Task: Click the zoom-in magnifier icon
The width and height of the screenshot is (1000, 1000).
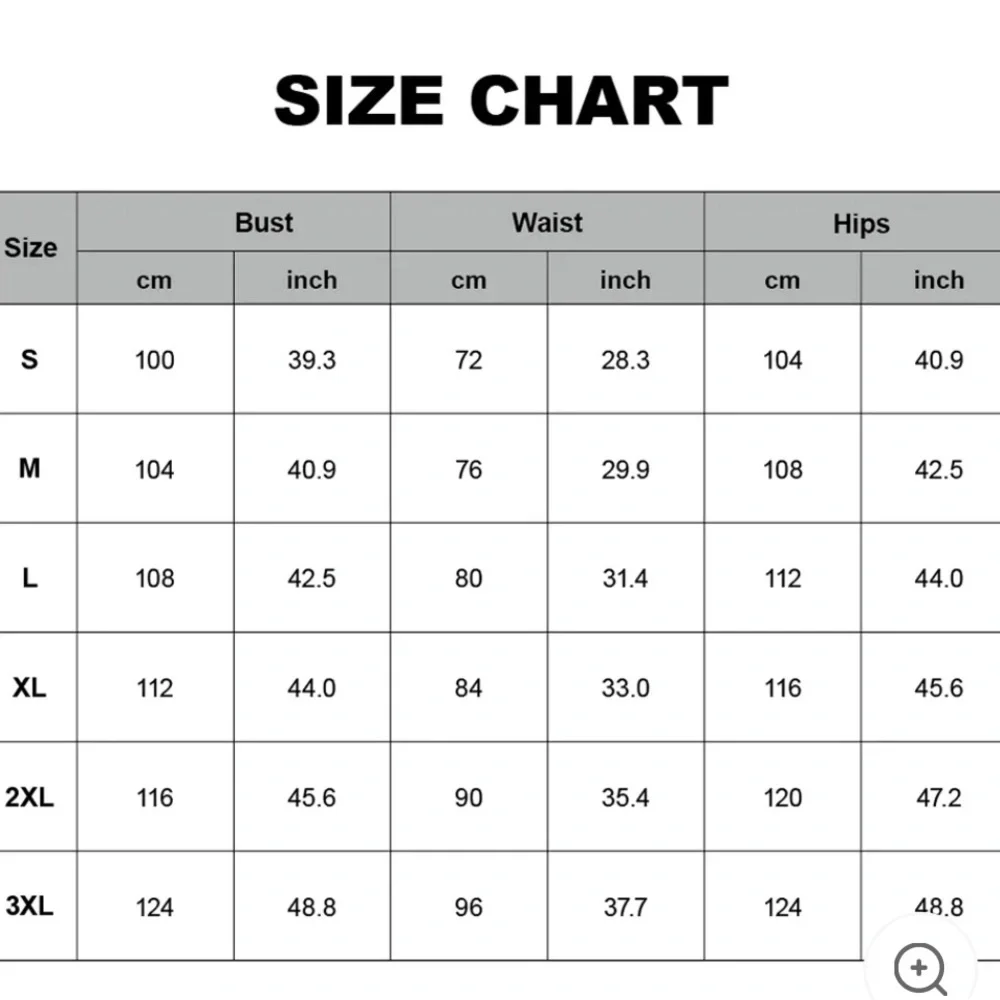Action: [x=920, y=967]
